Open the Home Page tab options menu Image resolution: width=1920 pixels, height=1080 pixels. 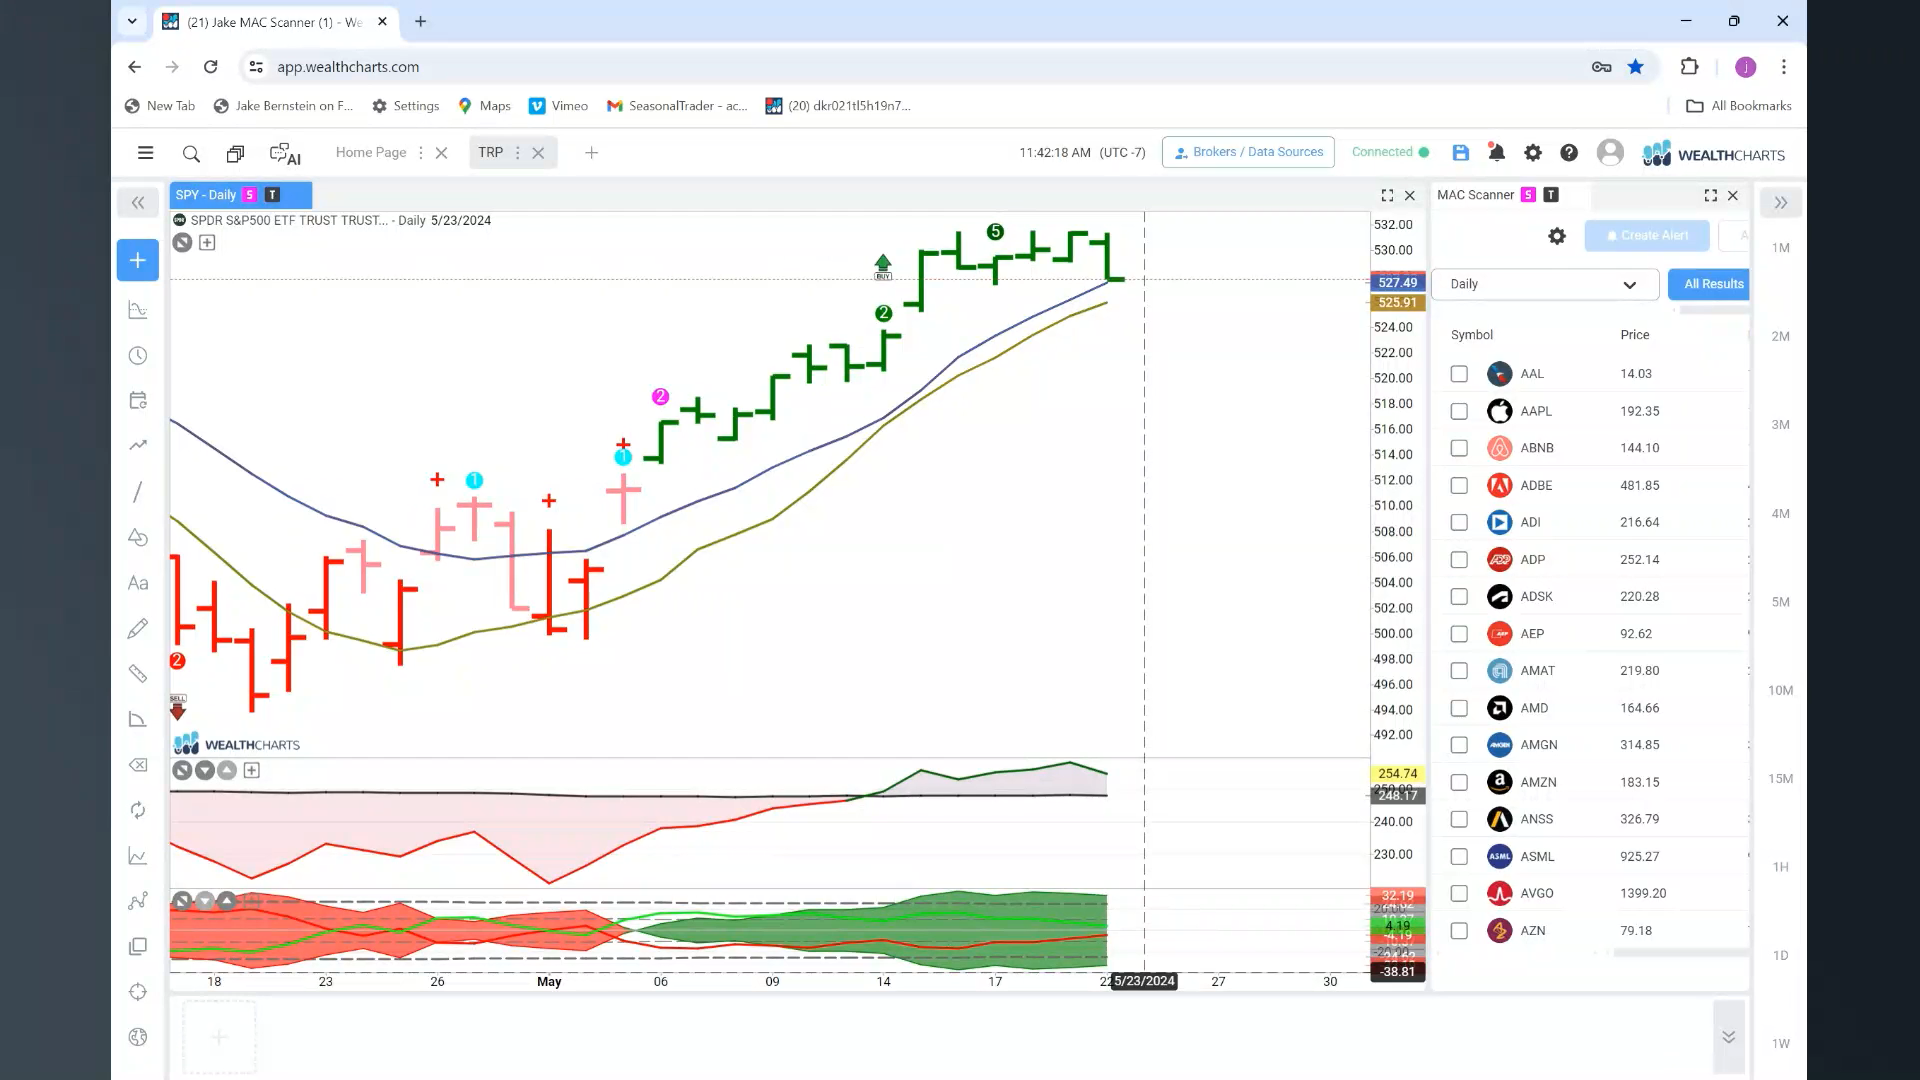pos(421,153)
